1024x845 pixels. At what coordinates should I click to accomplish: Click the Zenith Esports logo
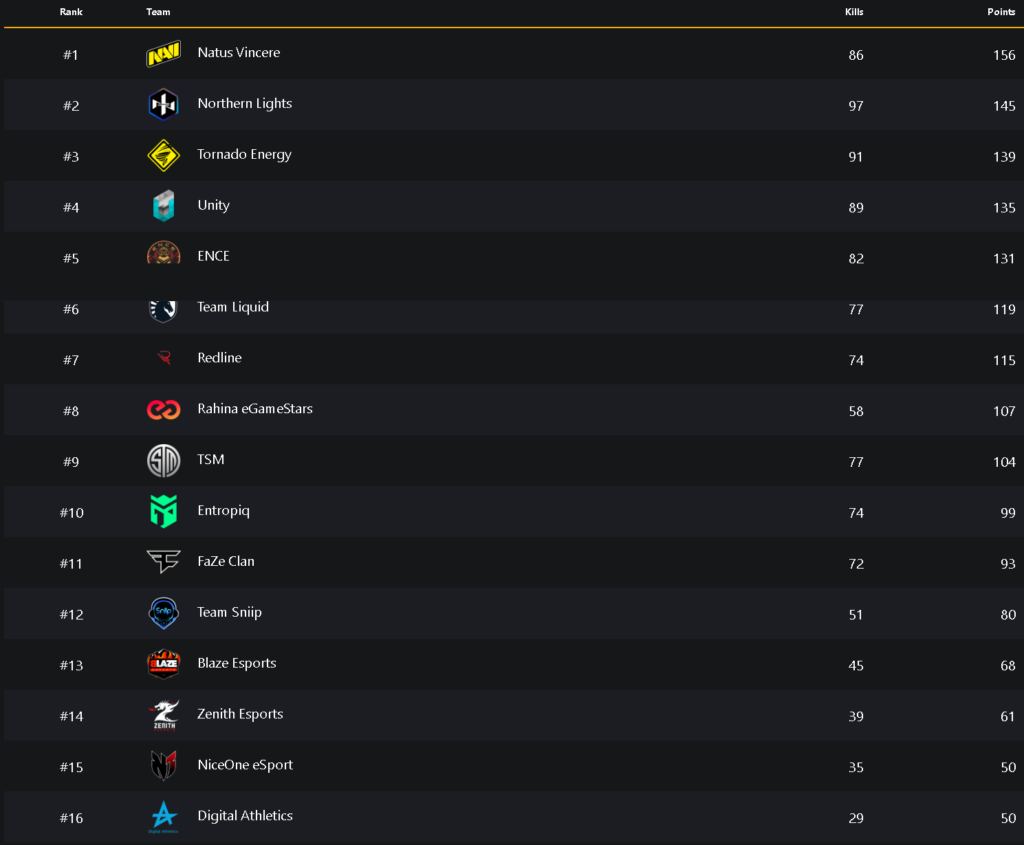click(x=163, y=715)
